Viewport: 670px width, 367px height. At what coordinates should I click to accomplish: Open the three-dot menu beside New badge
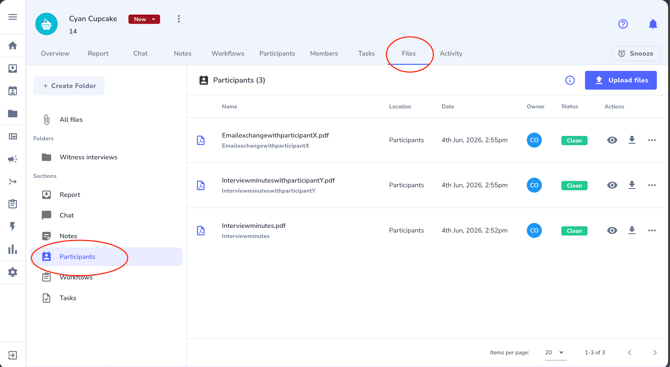pyautogui.click(x=179, y=19)
